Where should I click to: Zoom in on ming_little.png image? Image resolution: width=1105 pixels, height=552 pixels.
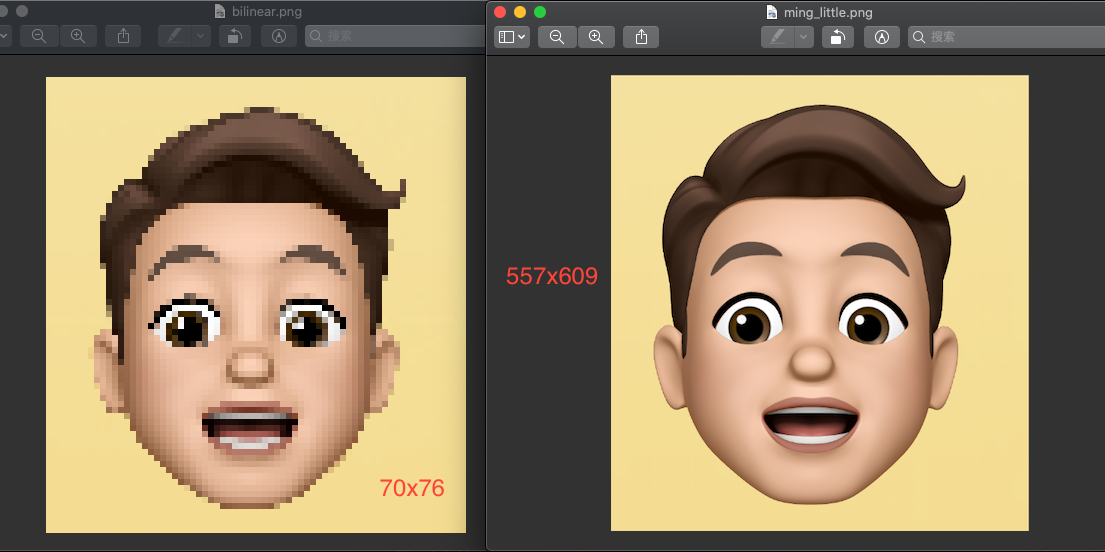point(596,37)
